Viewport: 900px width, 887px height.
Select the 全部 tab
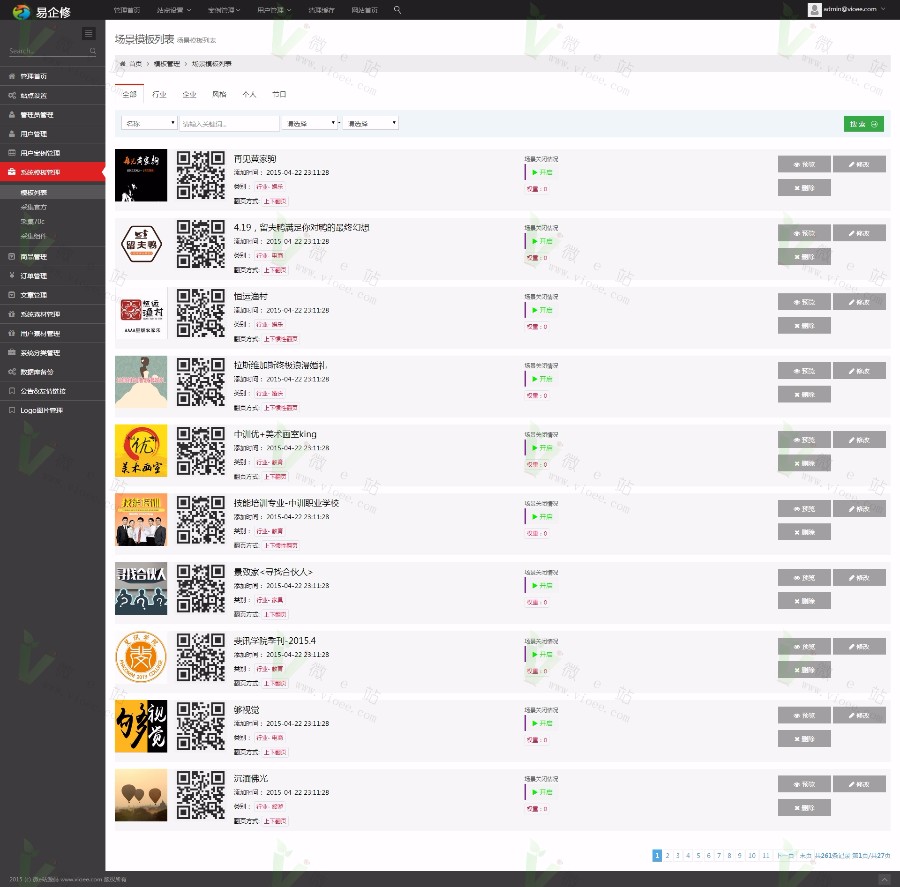130,94
